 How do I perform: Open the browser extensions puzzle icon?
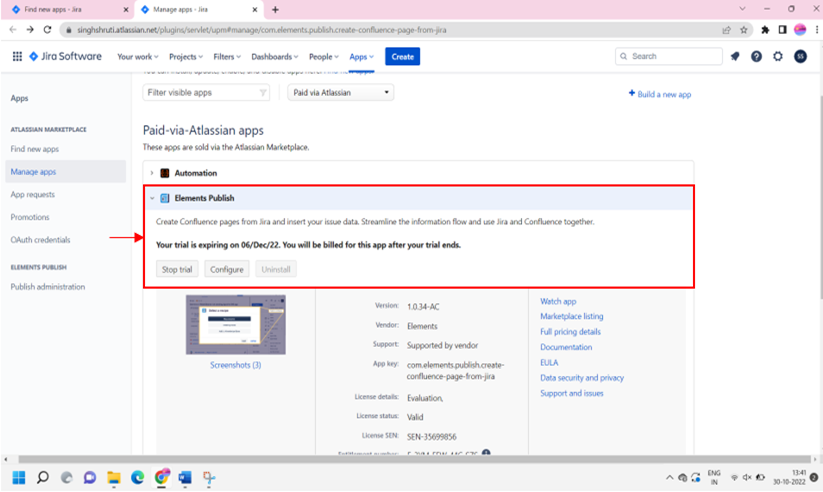click(x=765, y=30)
